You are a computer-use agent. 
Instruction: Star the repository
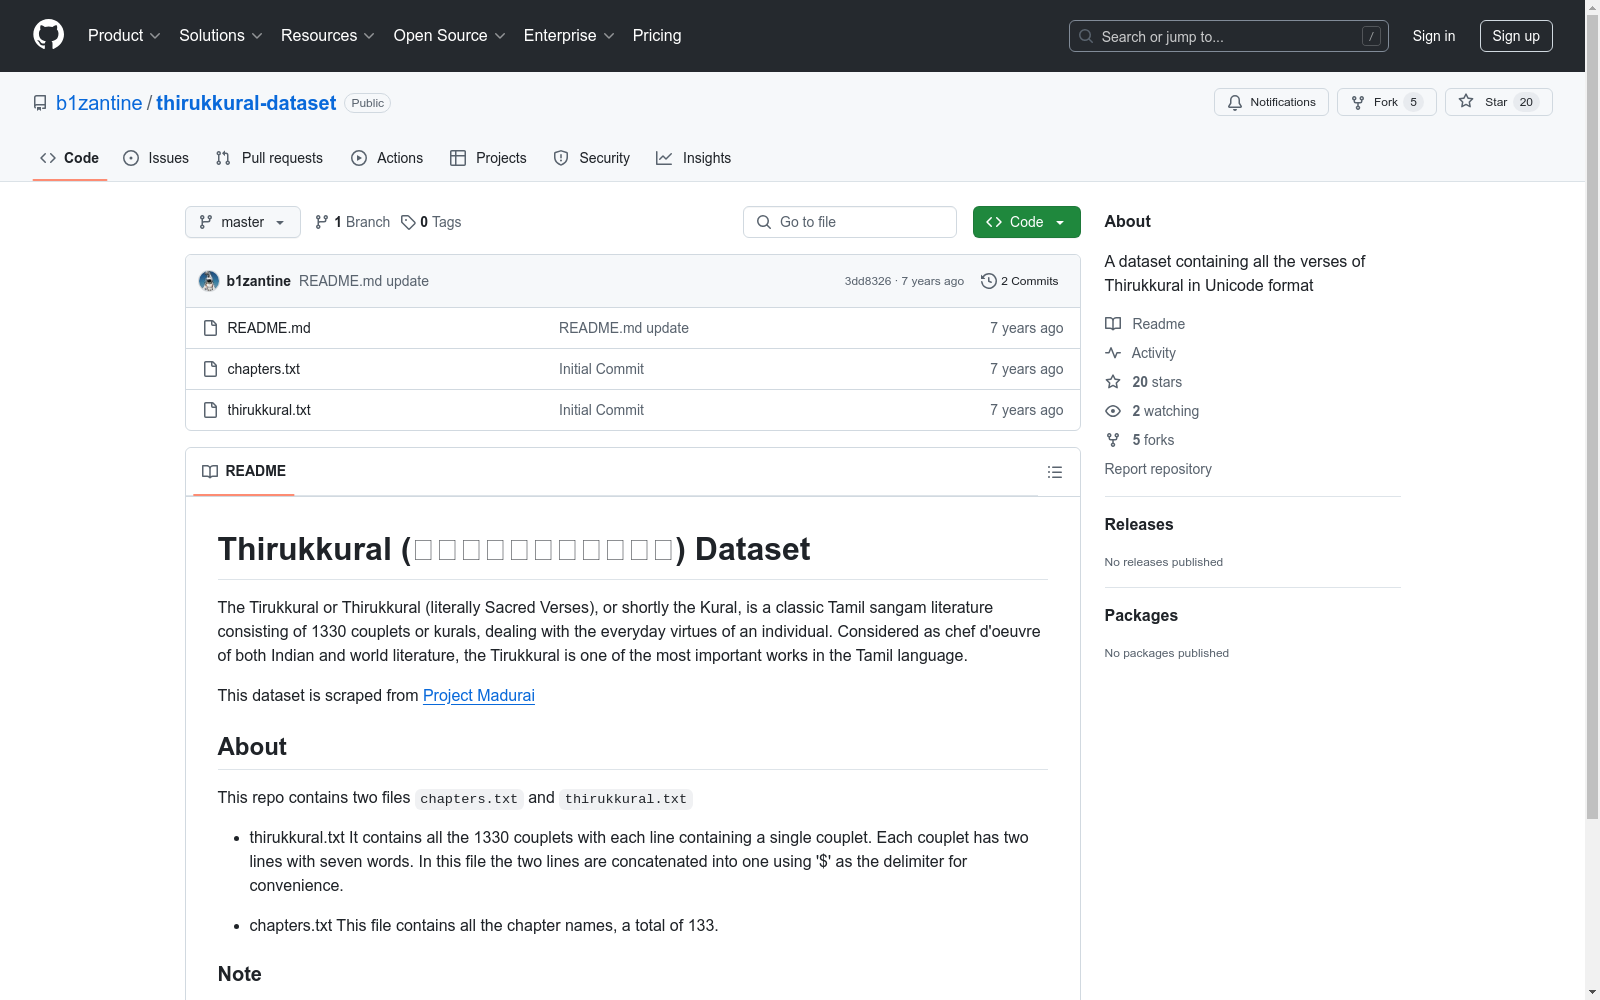pos(1498,102)
